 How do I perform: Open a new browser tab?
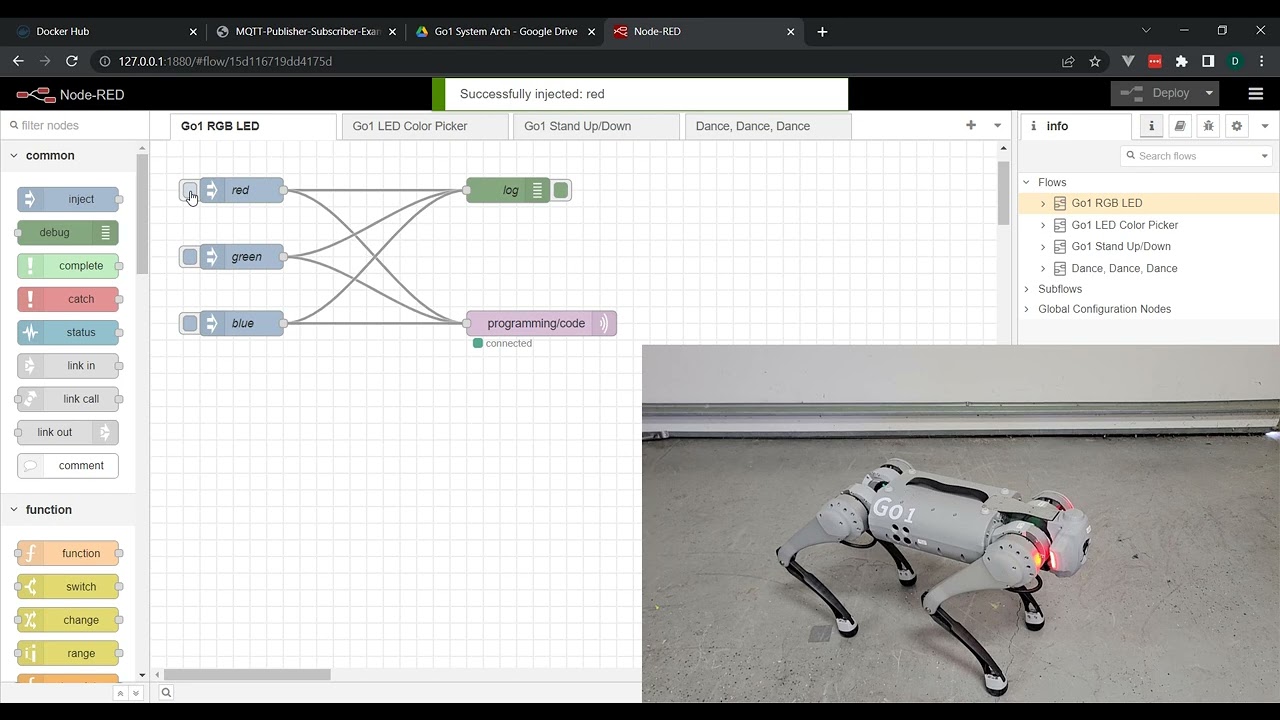pyautogui.click(x=822, y=31)
